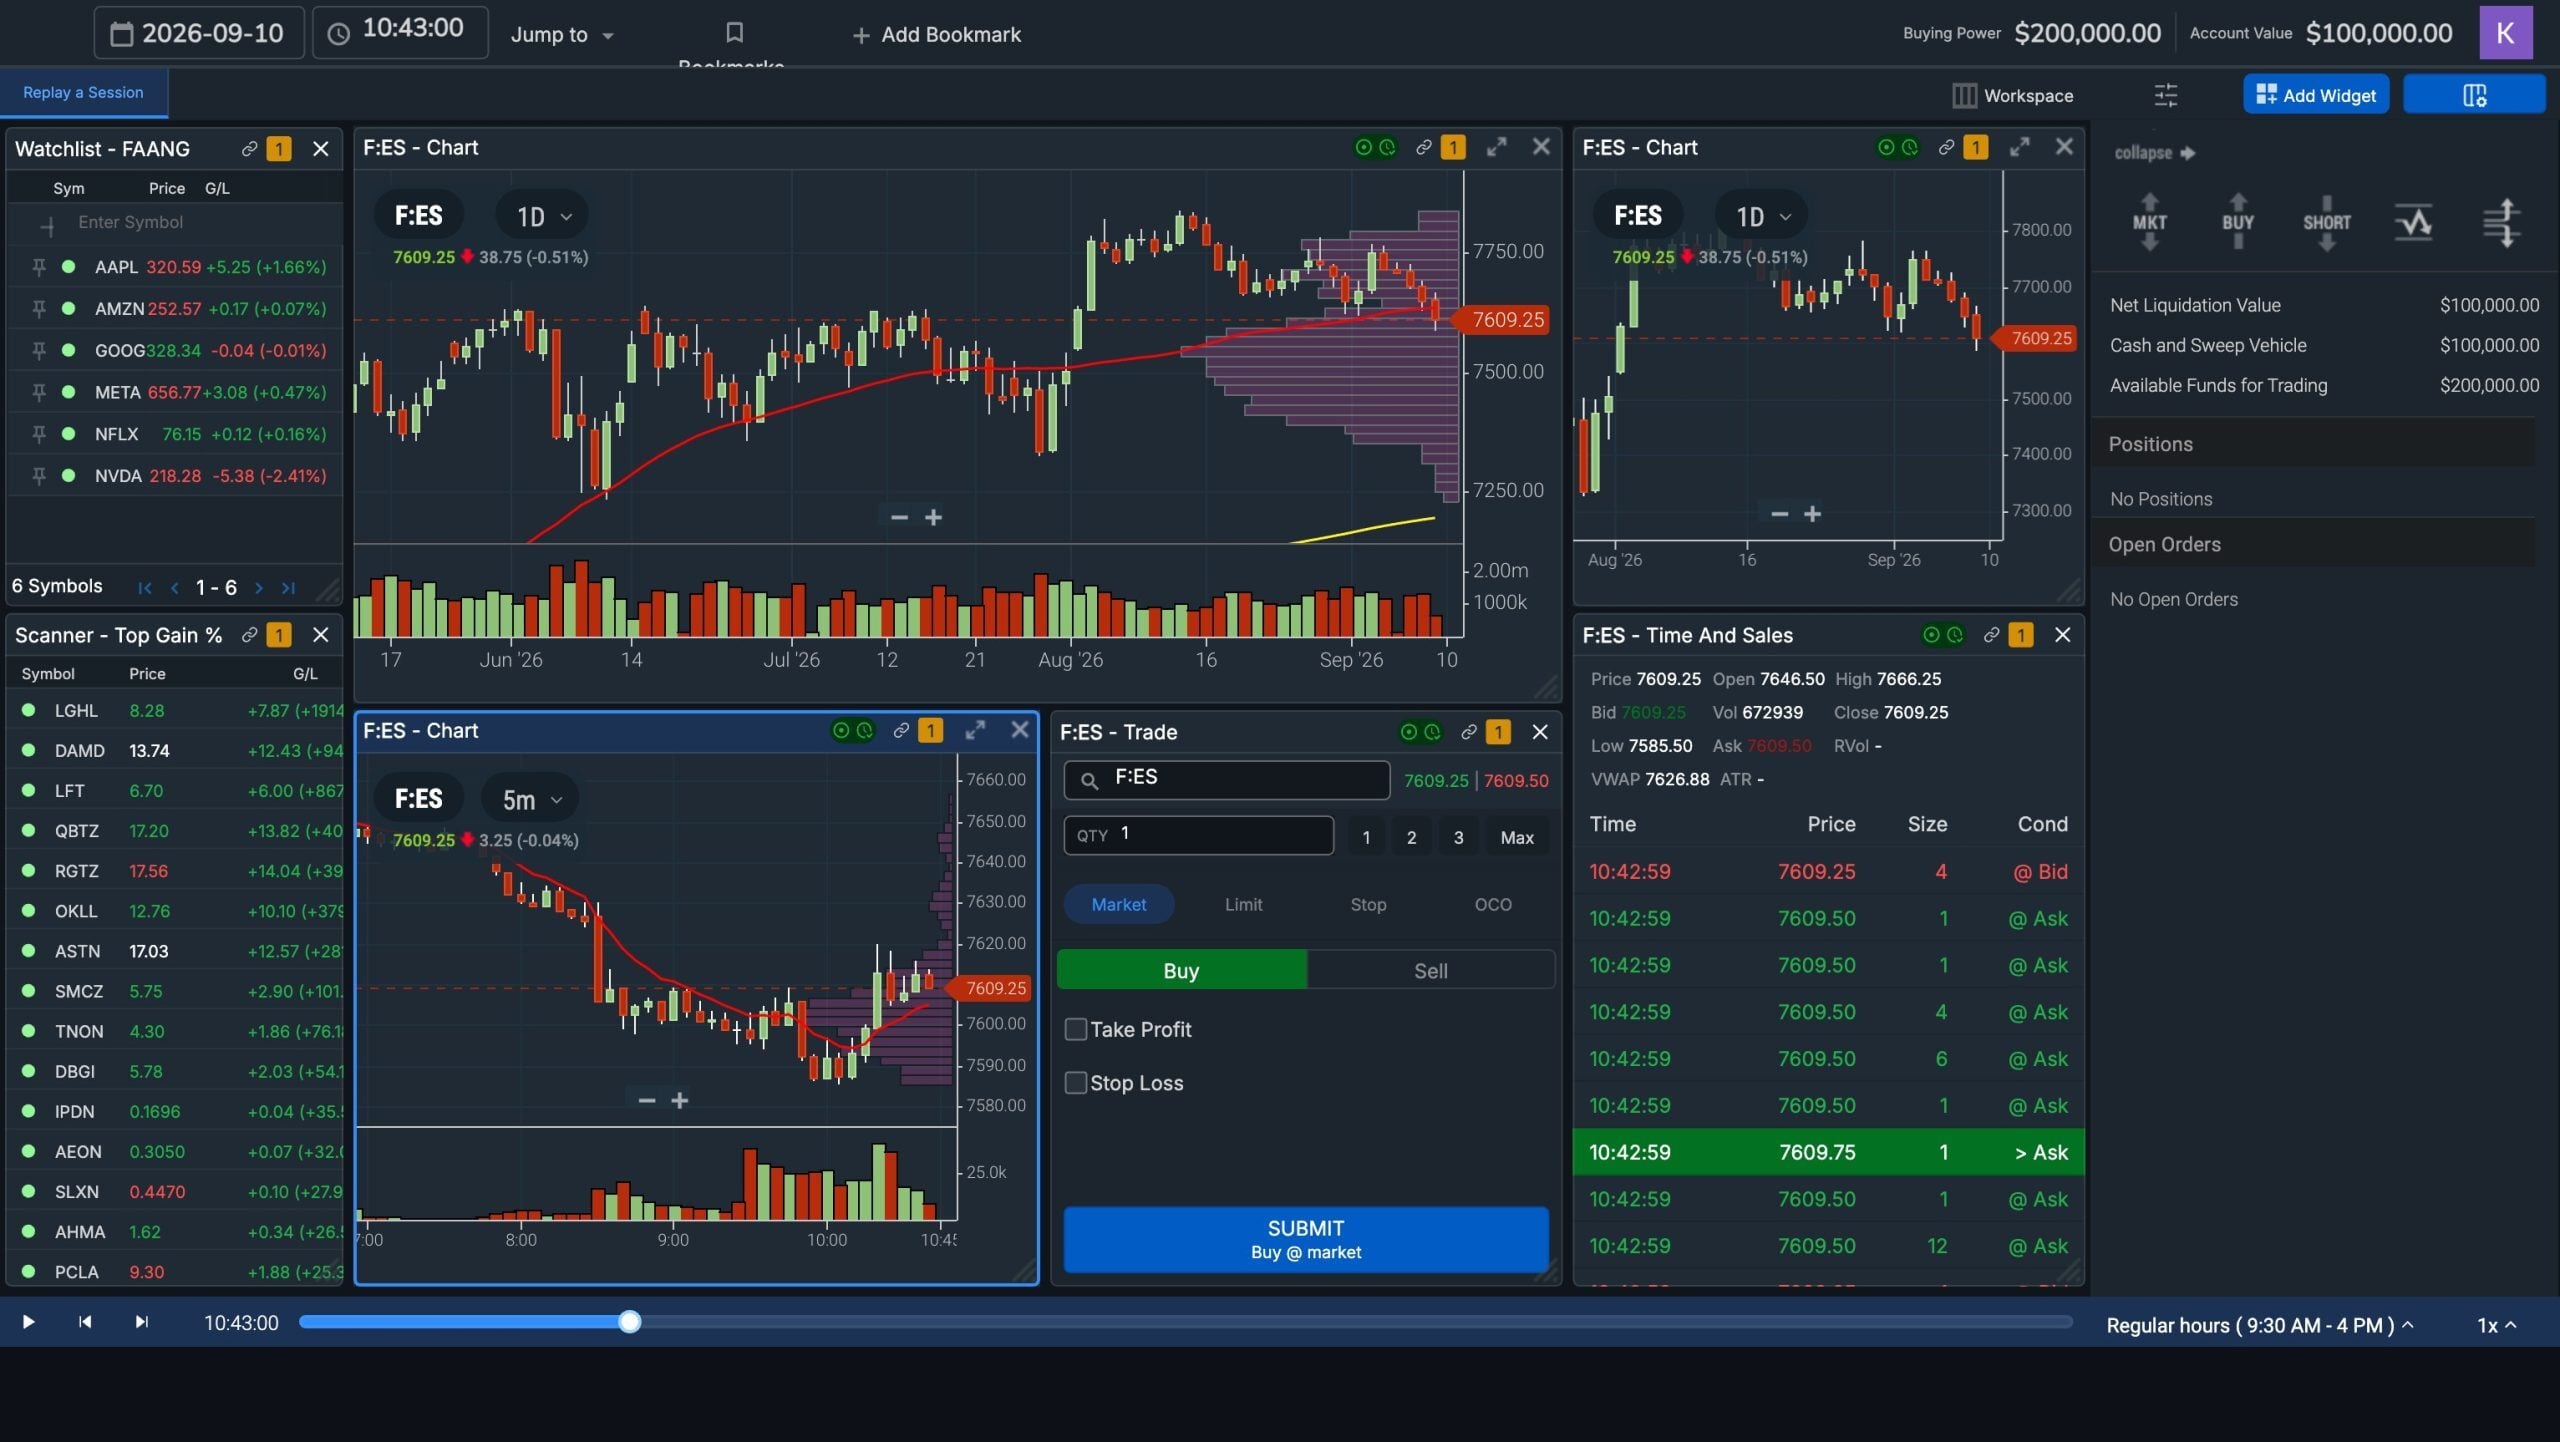This screenshot has height=1442, width=2560.
Task: Select LGHL row in Scanner
Action: point(175,710)
